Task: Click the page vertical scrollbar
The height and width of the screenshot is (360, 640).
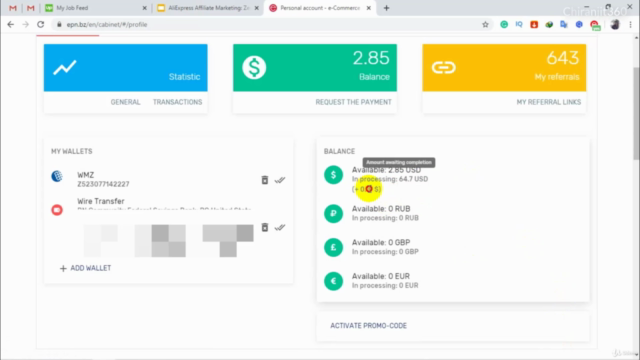Action: pos(636,114)
